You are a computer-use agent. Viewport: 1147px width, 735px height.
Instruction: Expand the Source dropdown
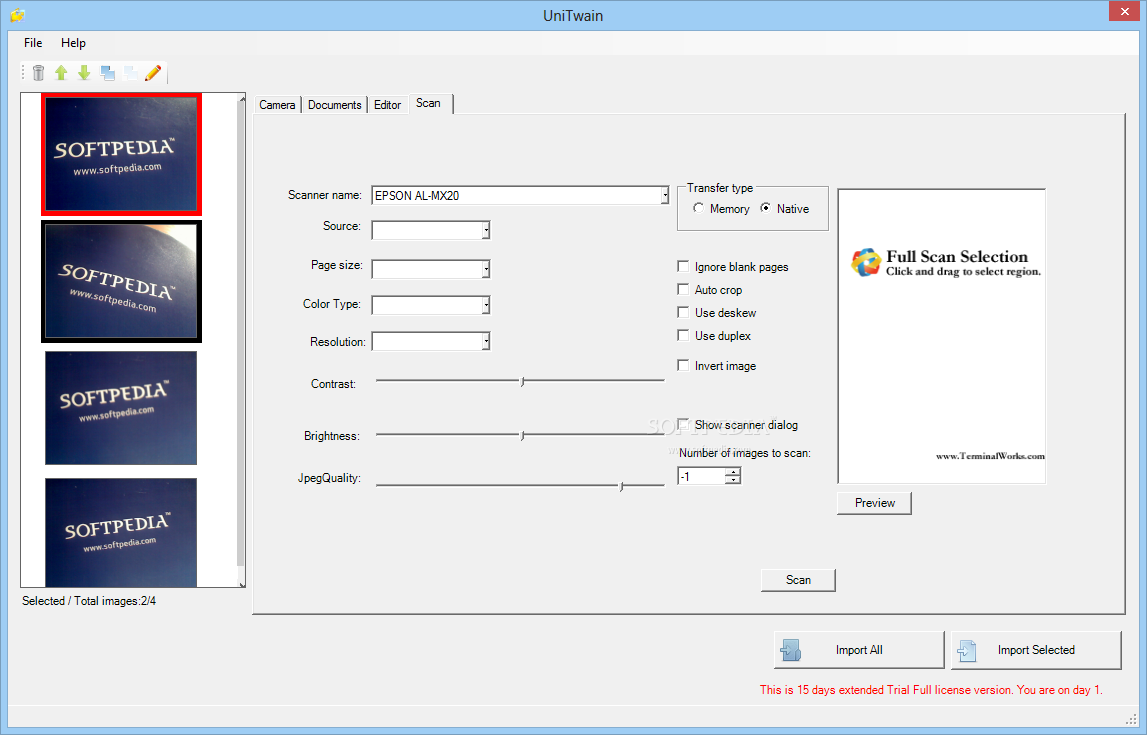(486, 230)
